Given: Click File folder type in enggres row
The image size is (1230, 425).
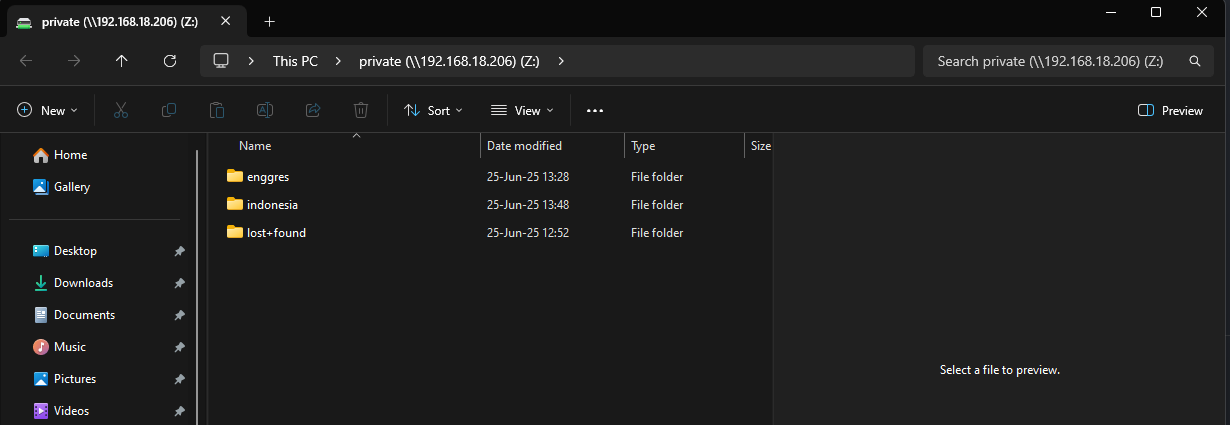Looking at the screenshot, I should click(x=657, y=177).
